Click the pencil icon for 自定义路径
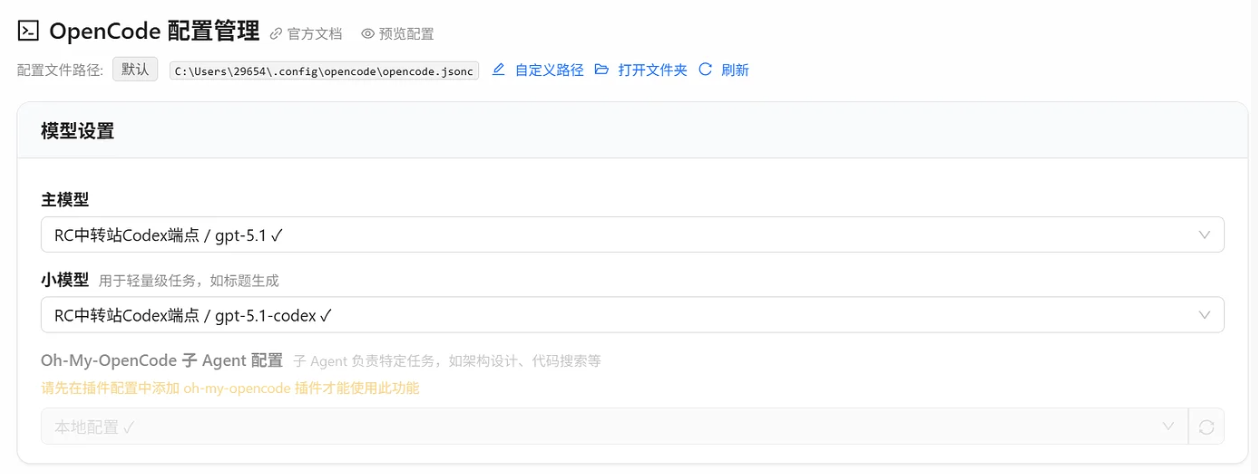Screen dimensions: 1258x474 tap(499, 69)
